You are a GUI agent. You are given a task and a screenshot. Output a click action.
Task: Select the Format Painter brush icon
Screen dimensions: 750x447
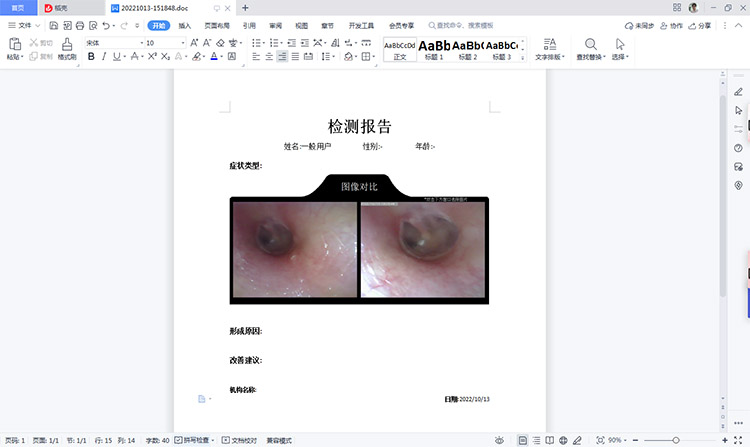click(x=67, y=44)
